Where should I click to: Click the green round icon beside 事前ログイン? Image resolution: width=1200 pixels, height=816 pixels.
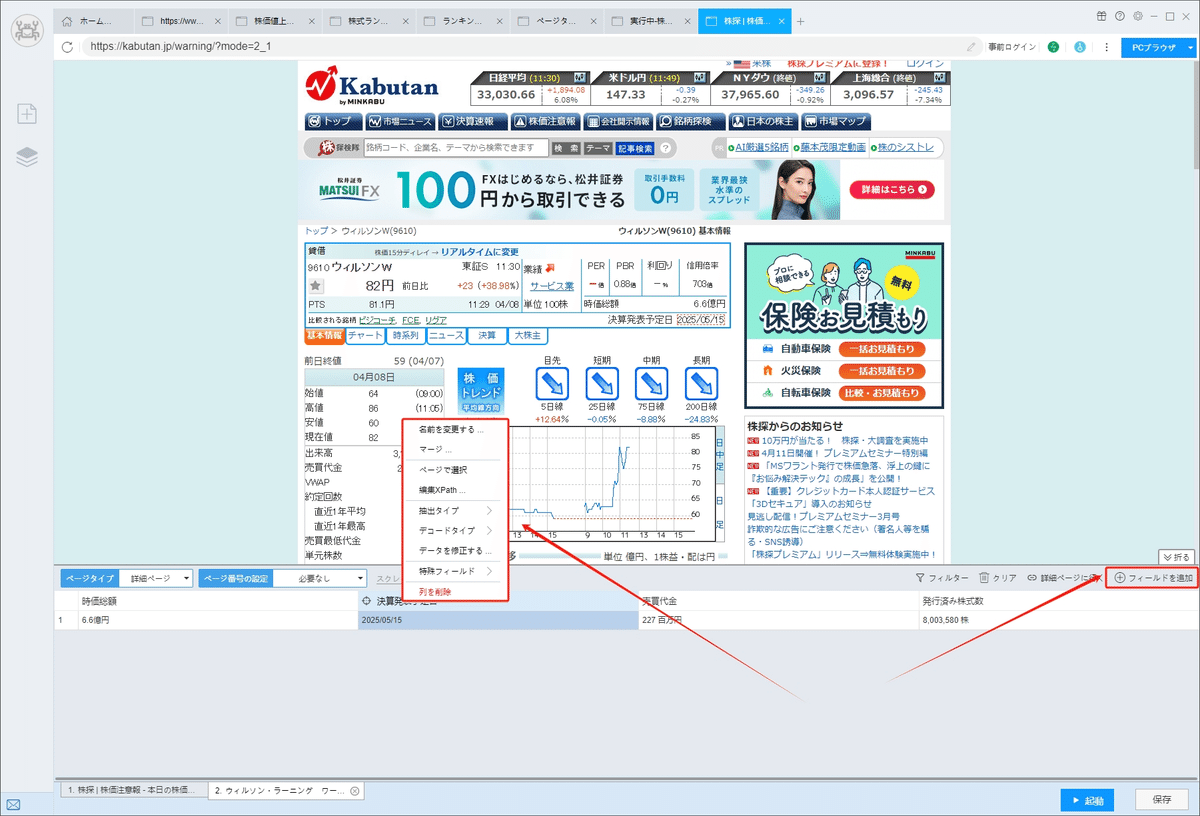[1053, 46]
